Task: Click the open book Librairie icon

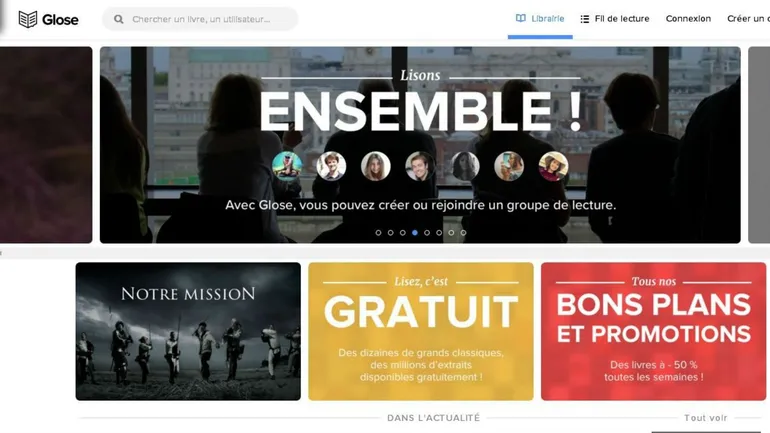Action: click(521, 18)
